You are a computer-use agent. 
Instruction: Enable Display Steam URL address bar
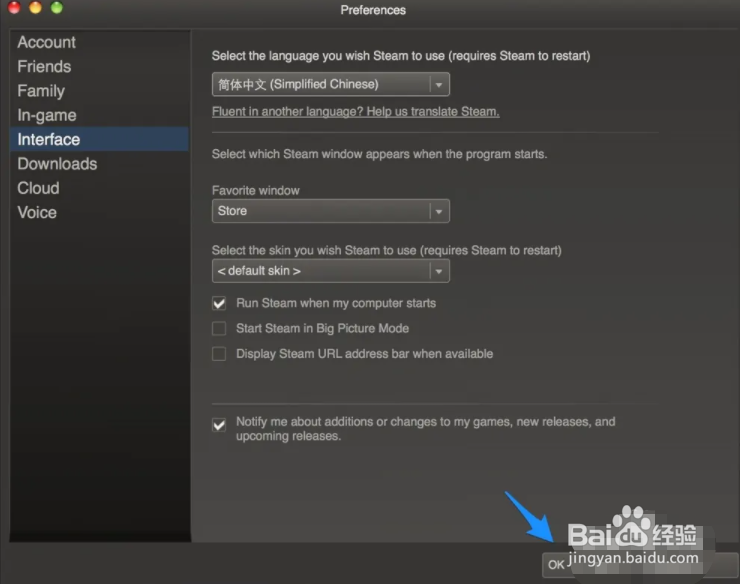(x=219, y=354)
